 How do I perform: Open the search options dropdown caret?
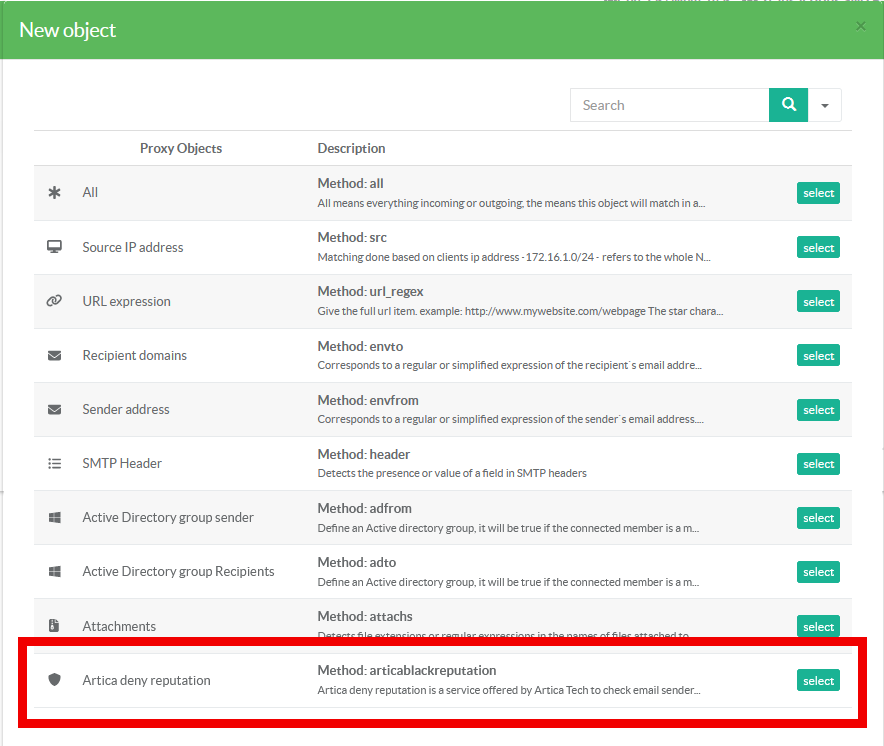(x=825, y=105)
